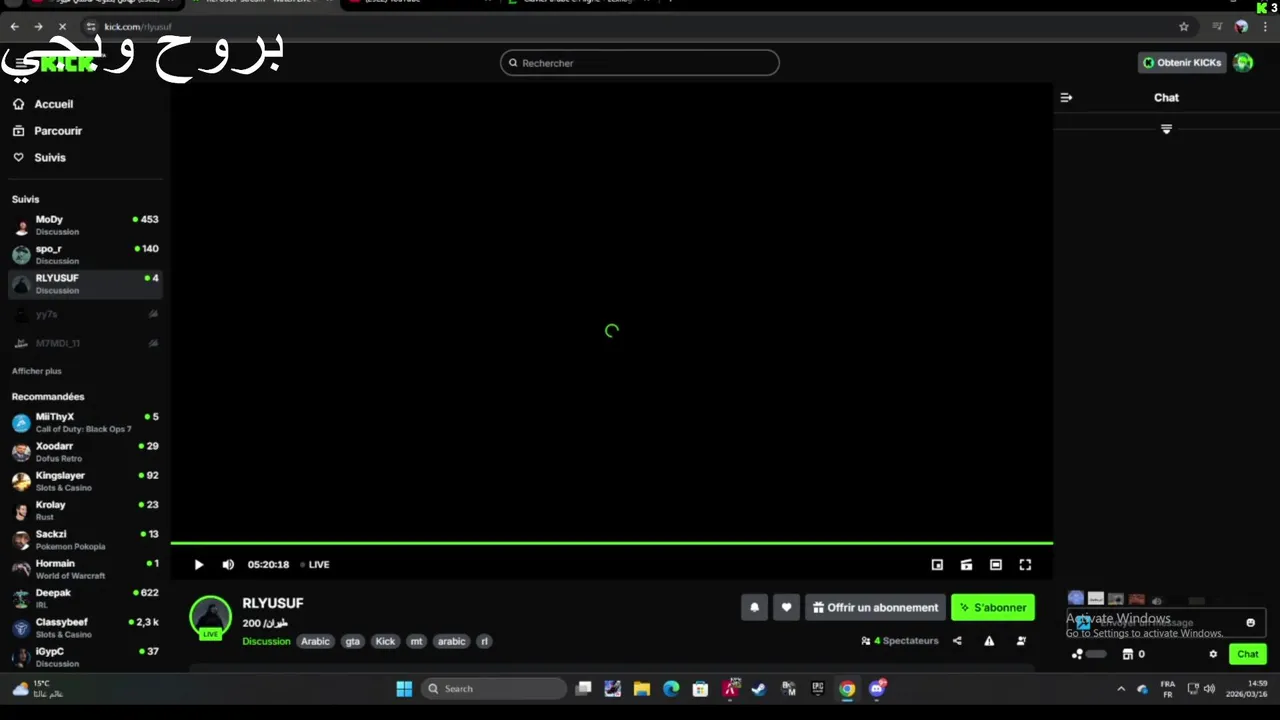Open M7MDI_11 offline channel
Screen dimensions: 1280x720
(x=85, y=343)
